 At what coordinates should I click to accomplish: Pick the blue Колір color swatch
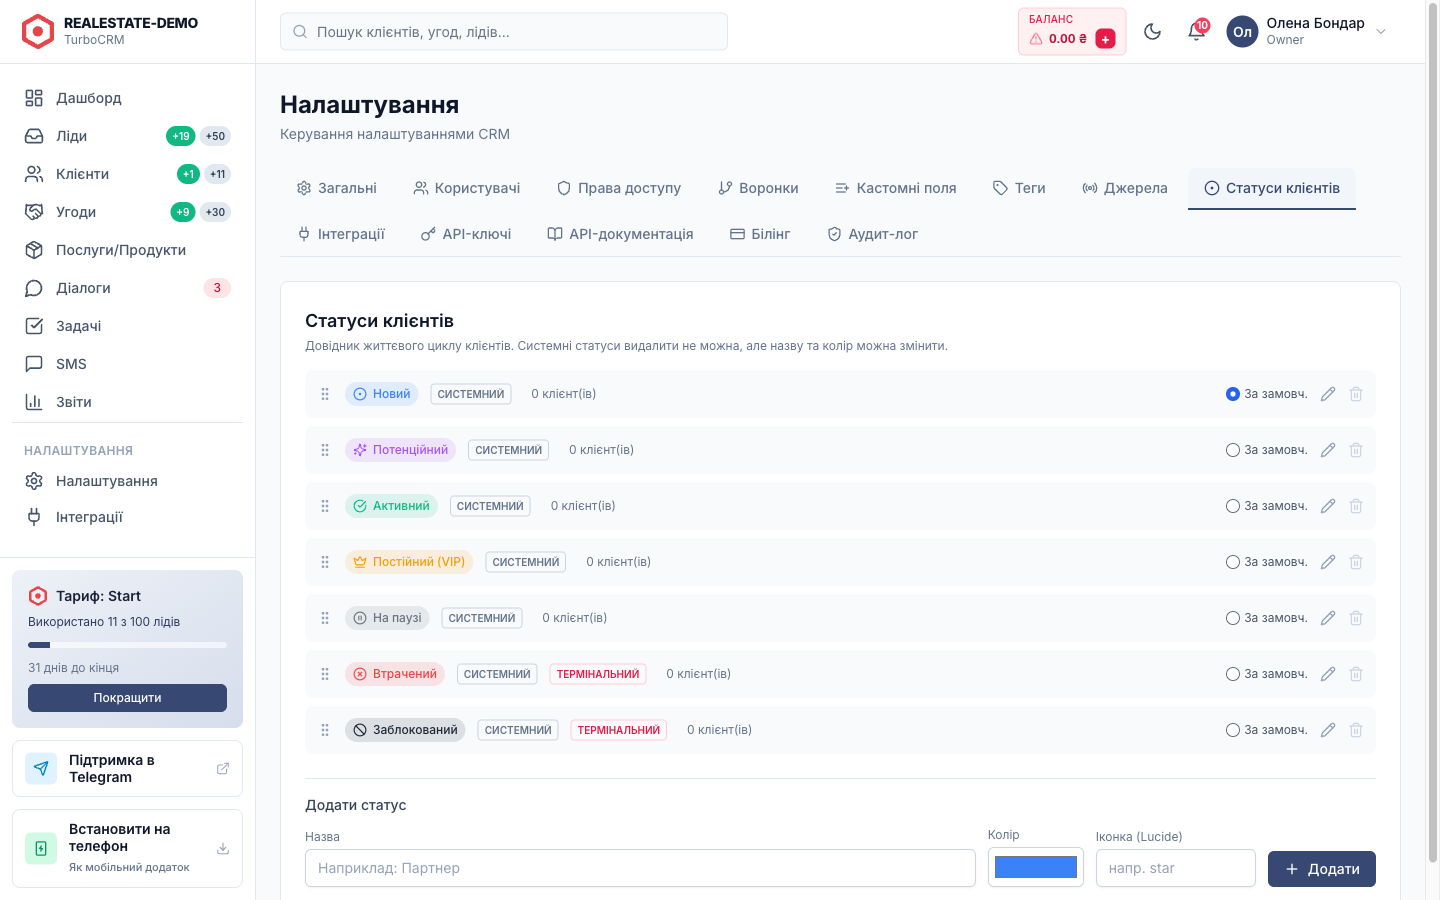[x=1036, y=867]
